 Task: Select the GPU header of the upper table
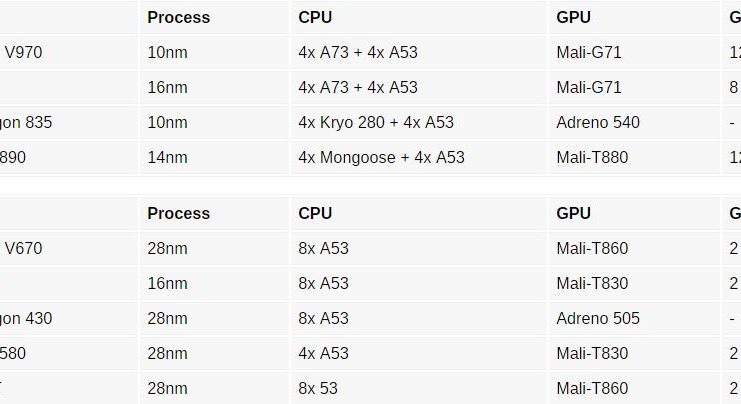coord(574,17)
